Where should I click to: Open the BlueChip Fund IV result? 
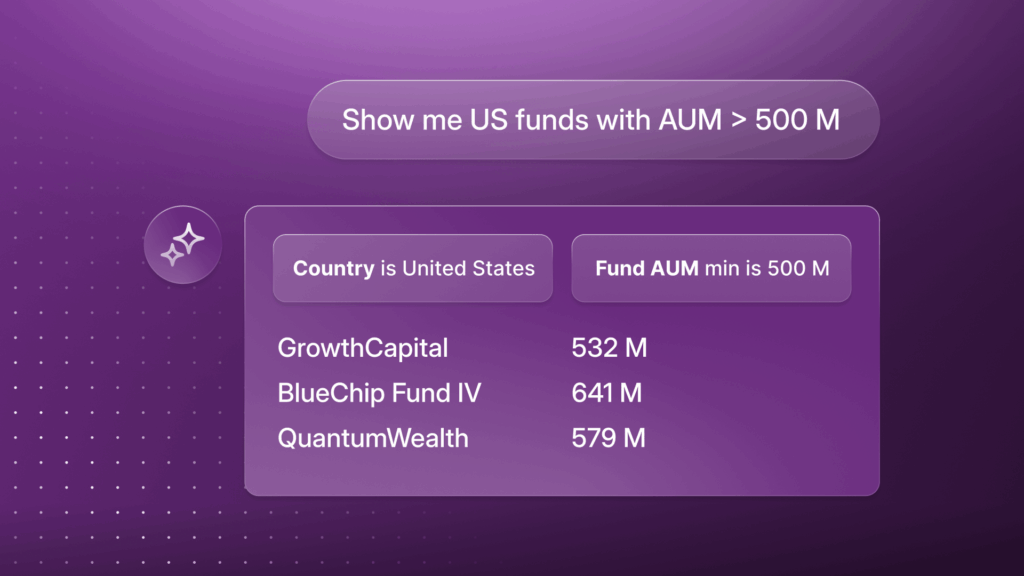point(379,393)
